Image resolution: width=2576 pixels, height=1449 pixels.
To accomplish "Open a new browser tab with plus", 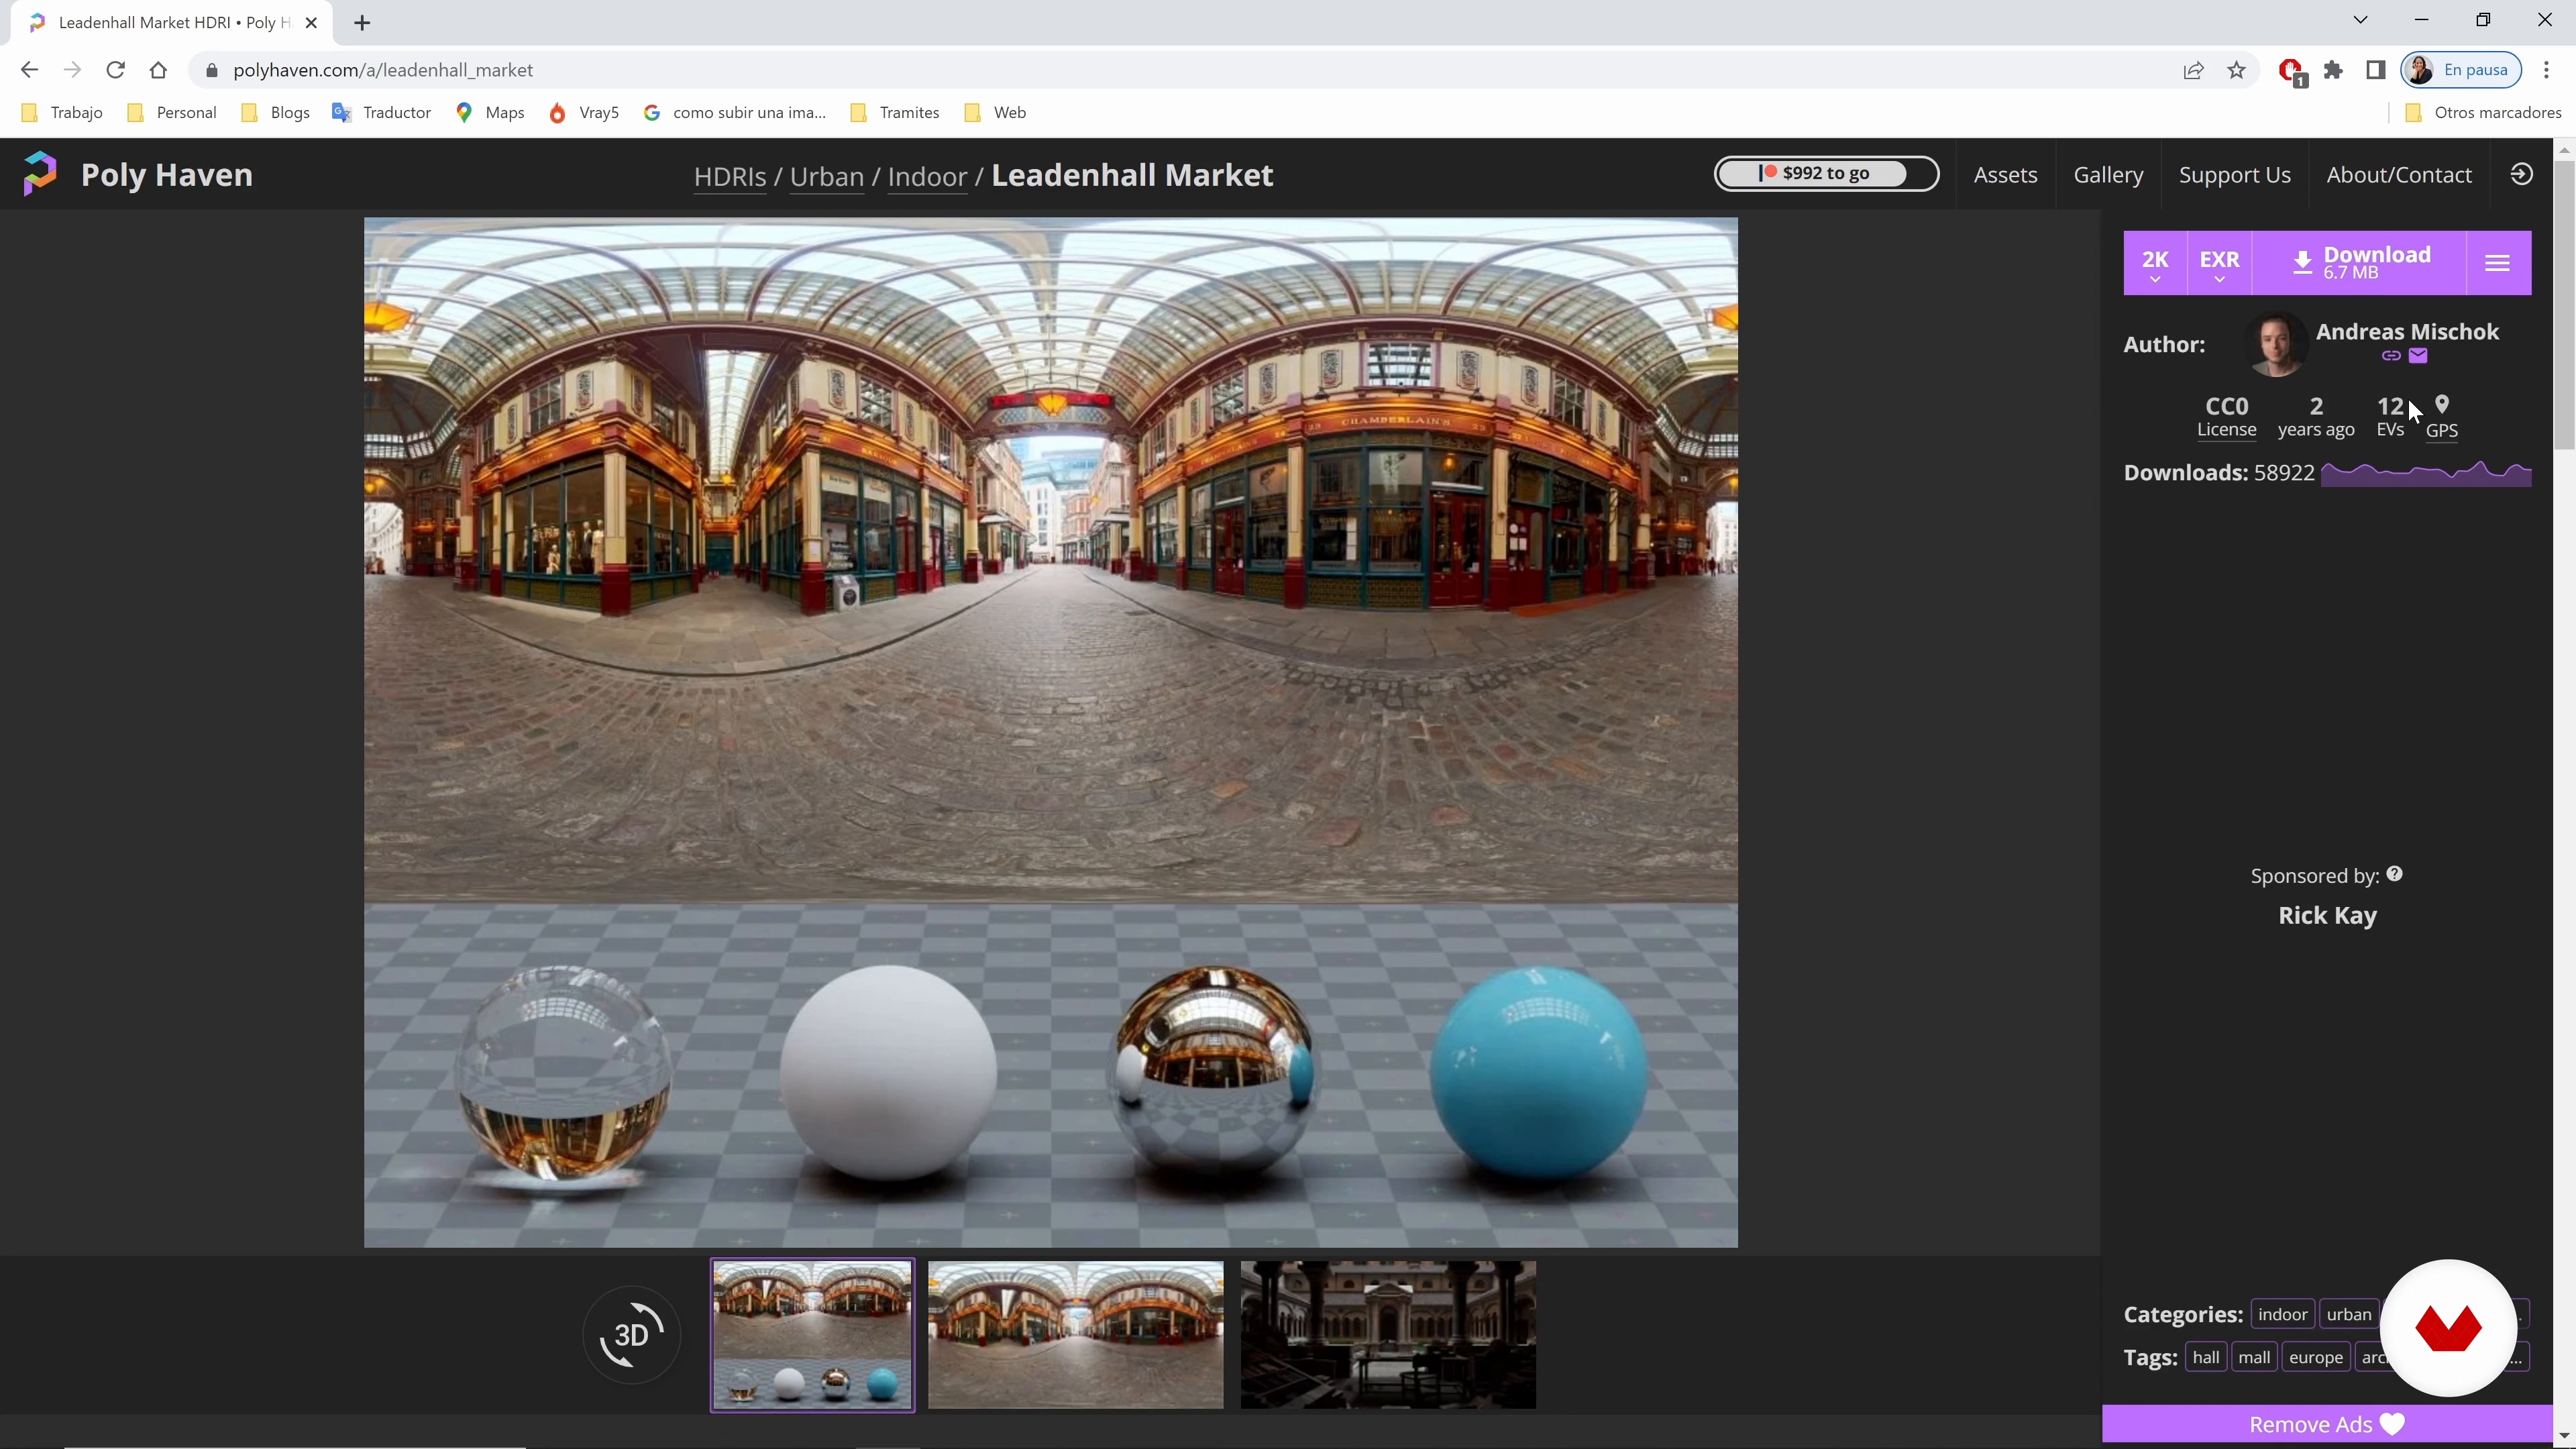I will point(362,22).
